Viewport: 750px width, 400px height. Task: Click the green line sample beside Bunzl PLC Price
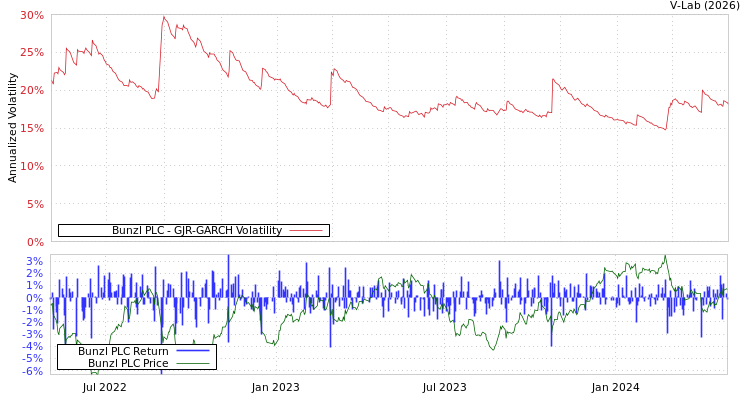click(x=192, y=363)
